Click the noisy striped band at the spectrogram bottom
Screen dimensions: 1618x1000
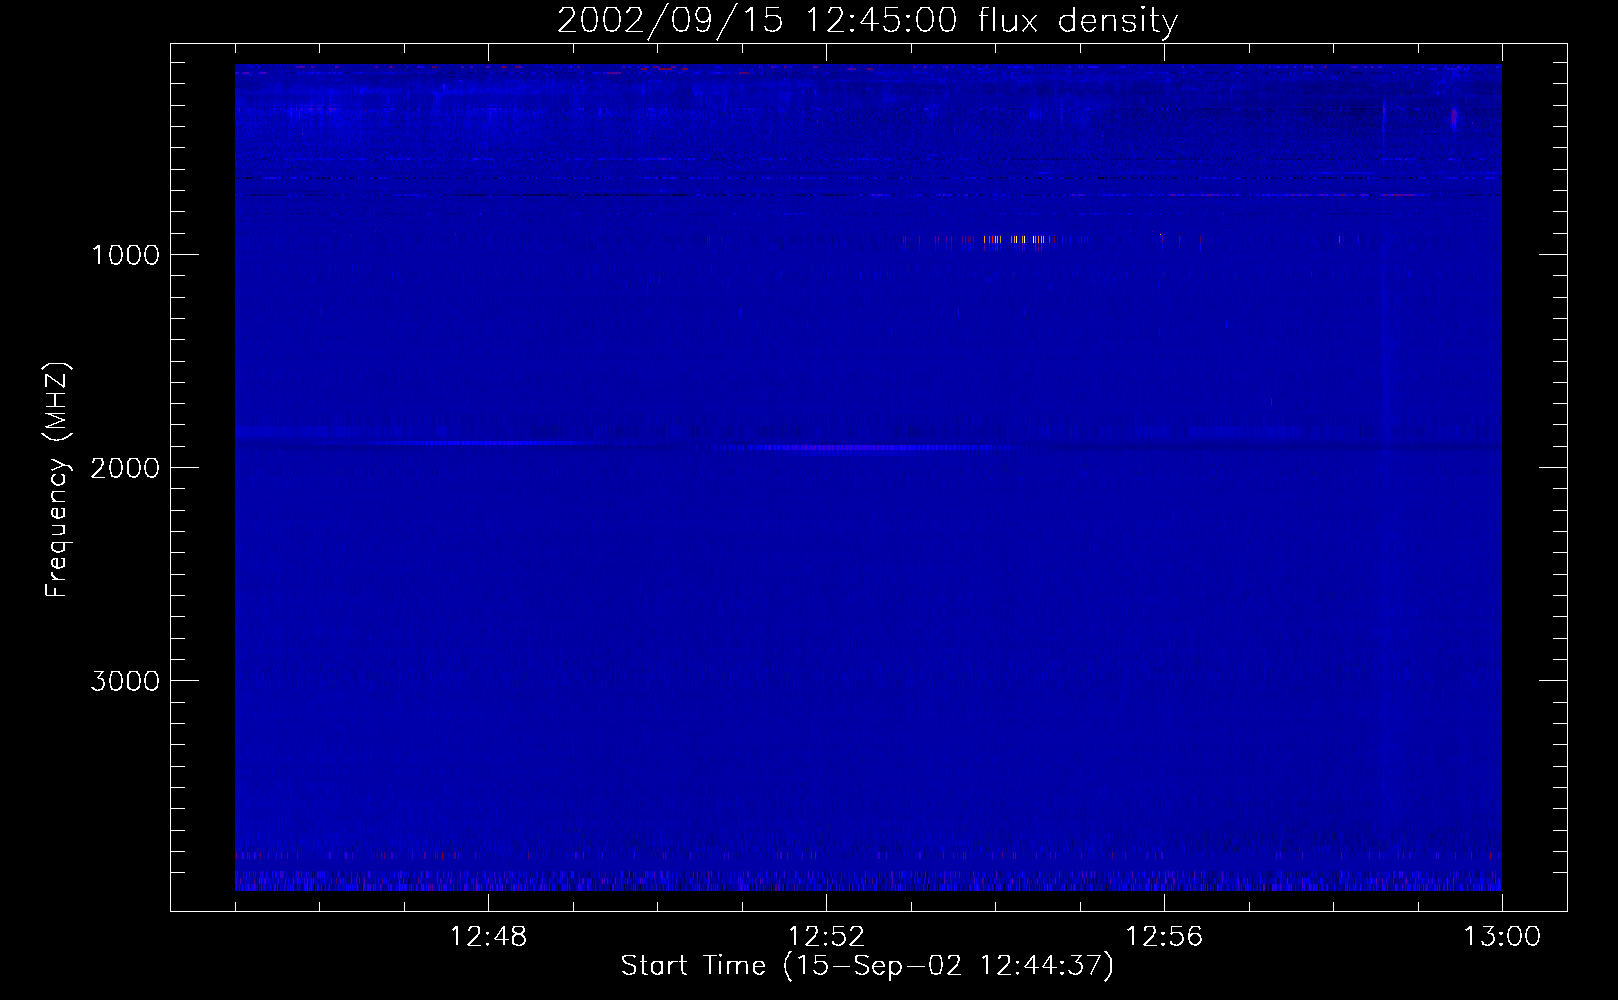[867, 881]
